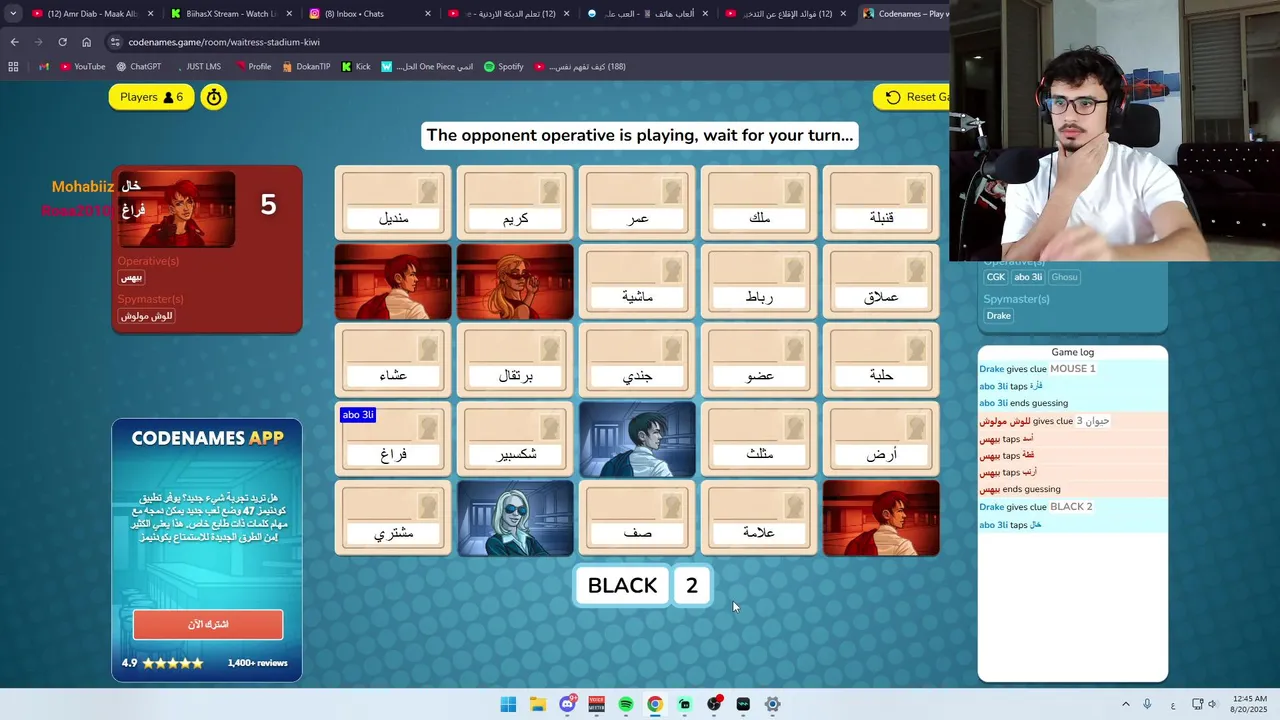Tap the word card علامة
The width and height of the screenshot is (1280, 720).
(x=759, y=518)
